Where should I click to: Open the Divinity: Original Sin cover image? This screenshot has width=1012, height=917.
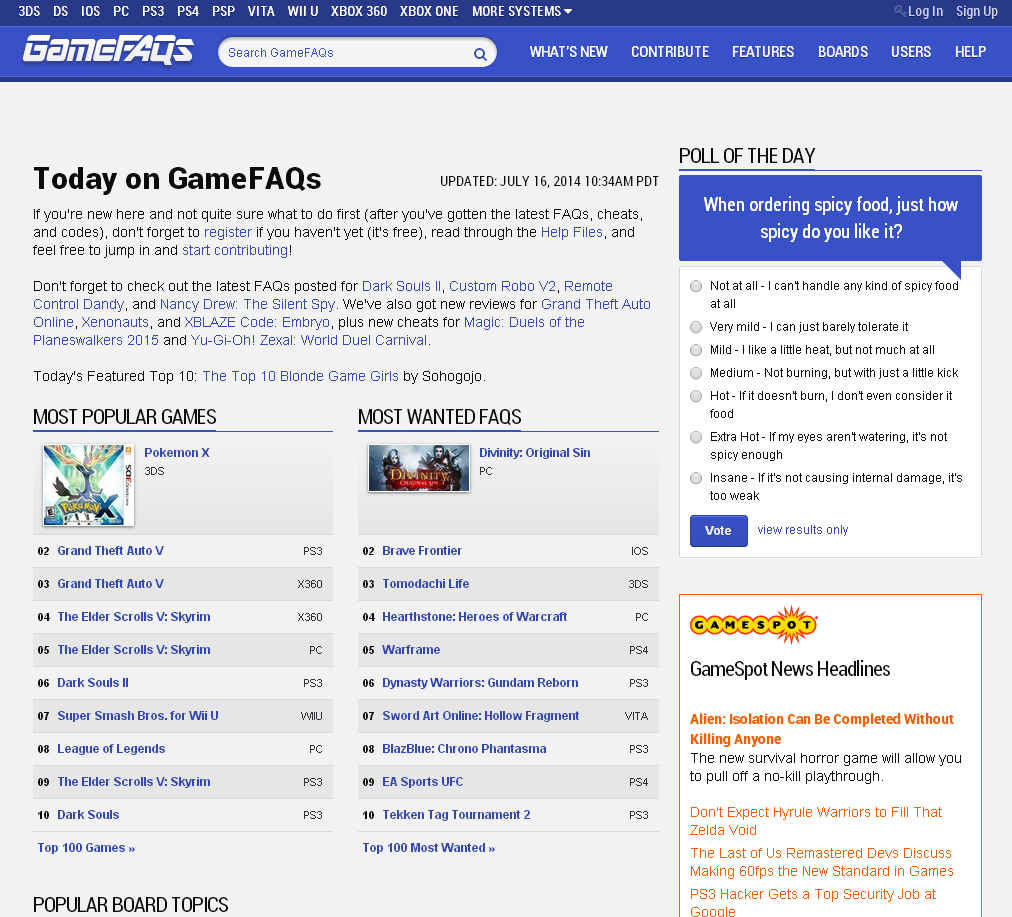419,468
